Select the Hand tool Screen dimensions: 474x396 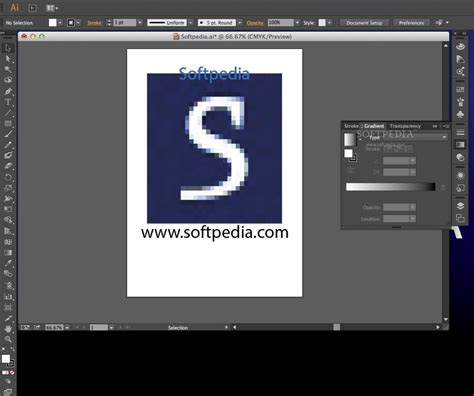coord(8,329)
